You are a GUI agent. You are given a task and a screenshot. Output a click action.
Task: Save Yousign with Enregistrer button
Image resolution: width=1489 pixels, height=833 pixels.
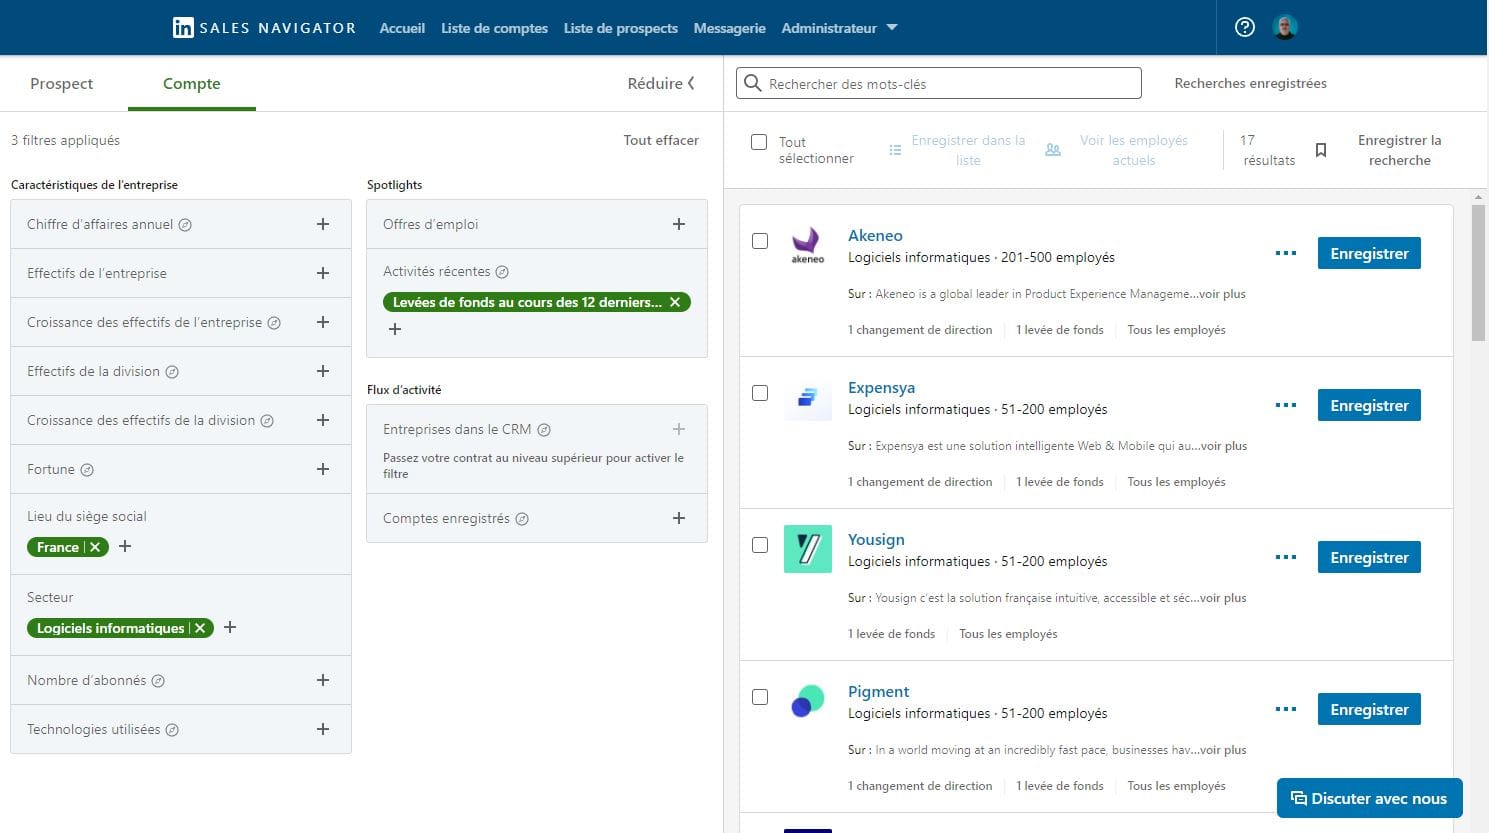coord(1369,557)
